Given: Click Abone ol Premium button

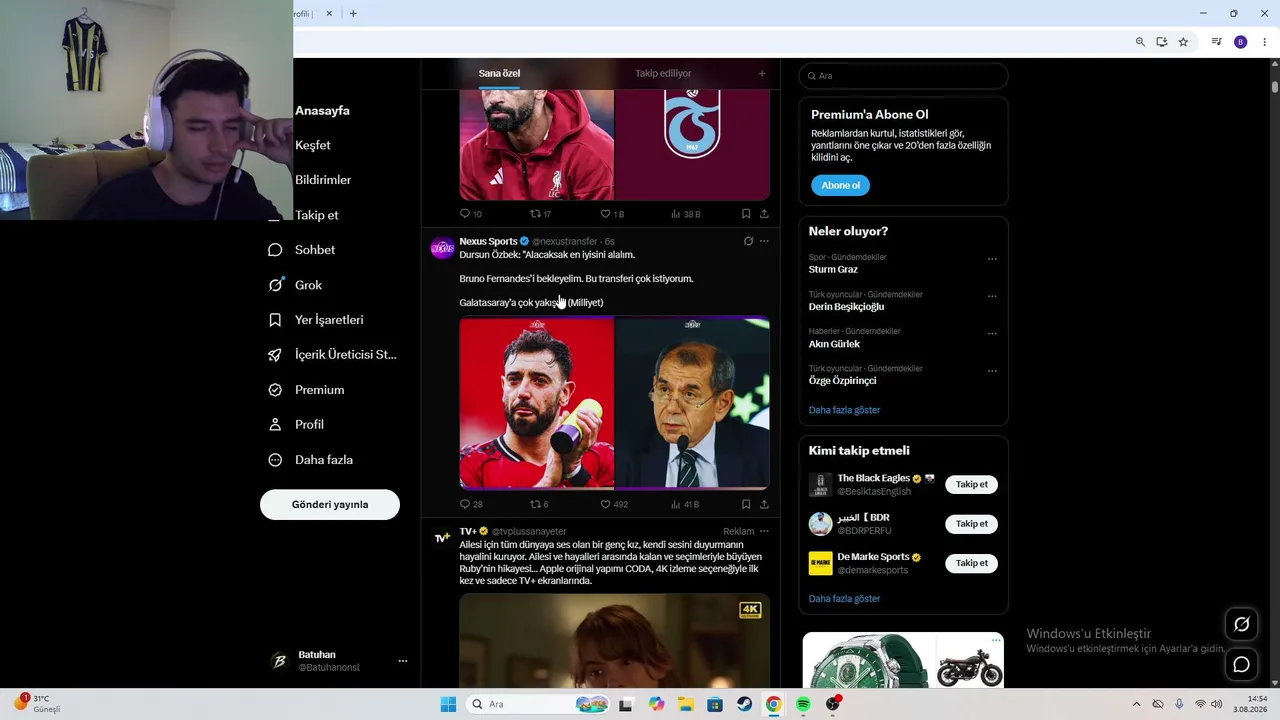Looking at the screenshot, I should click(x=840, y=185).
